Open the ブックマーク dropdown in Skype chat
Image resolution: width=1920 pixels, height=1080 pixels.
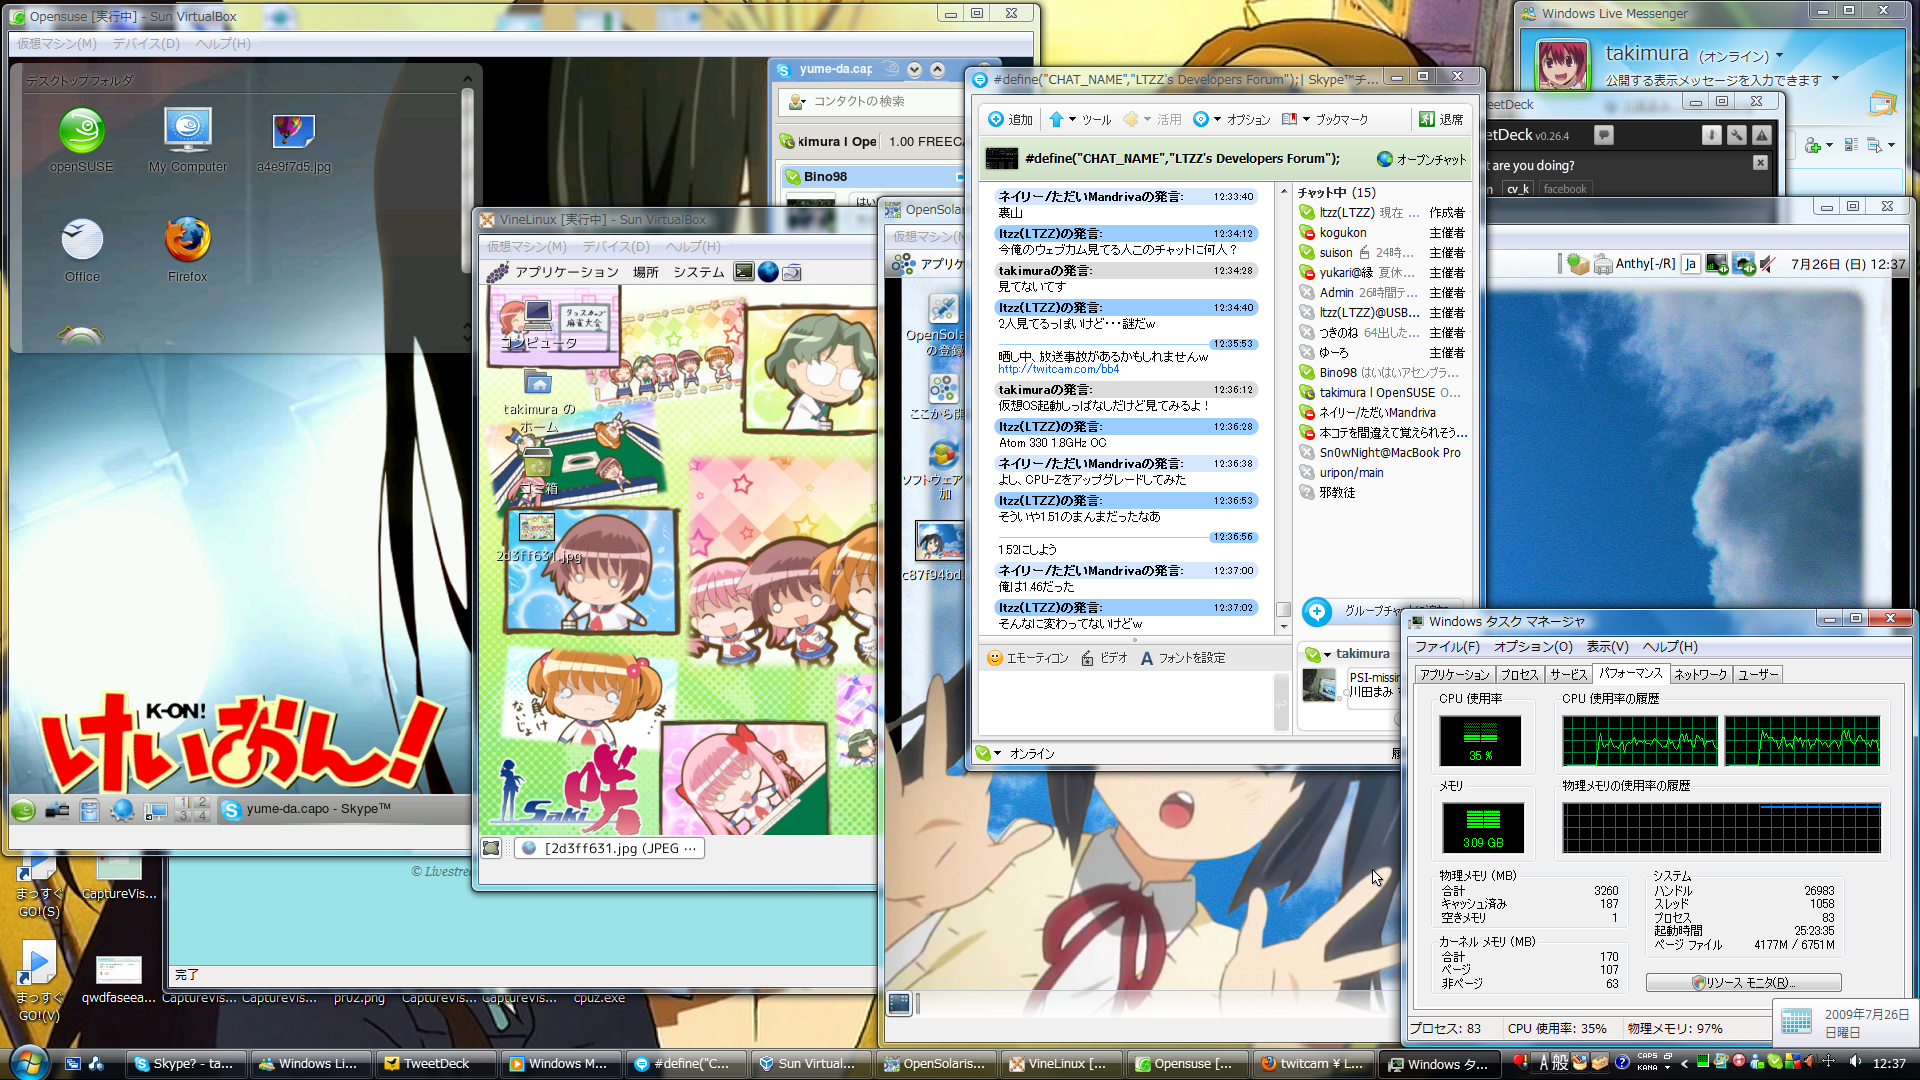coord(1324,119)
